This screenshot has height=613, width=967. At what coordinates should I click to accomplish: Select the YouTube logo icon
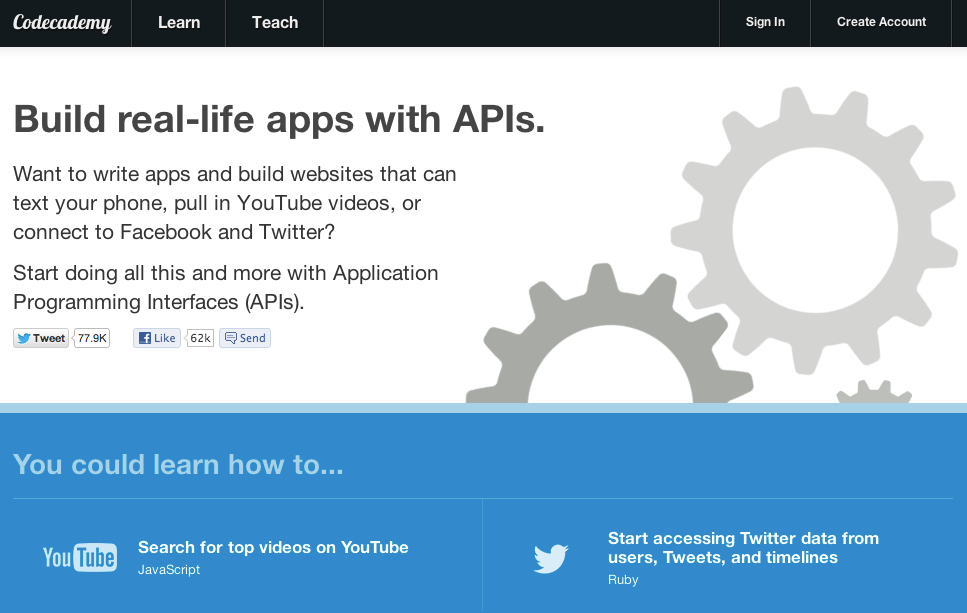[79, 556]
